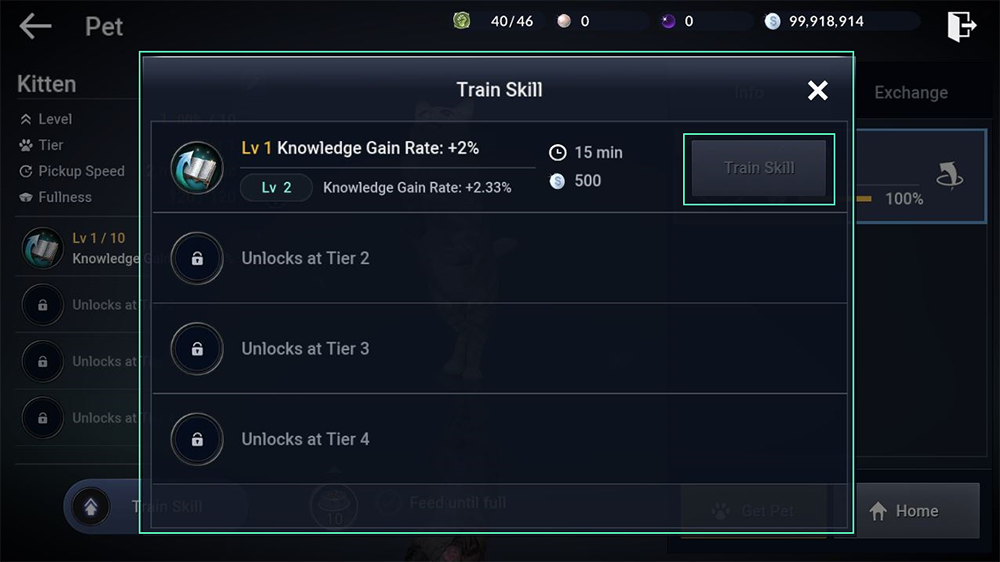Tap the lock icon for Tier 4 skill
Viewport: 1000px width, 562px height.
[x=197, y=439]
